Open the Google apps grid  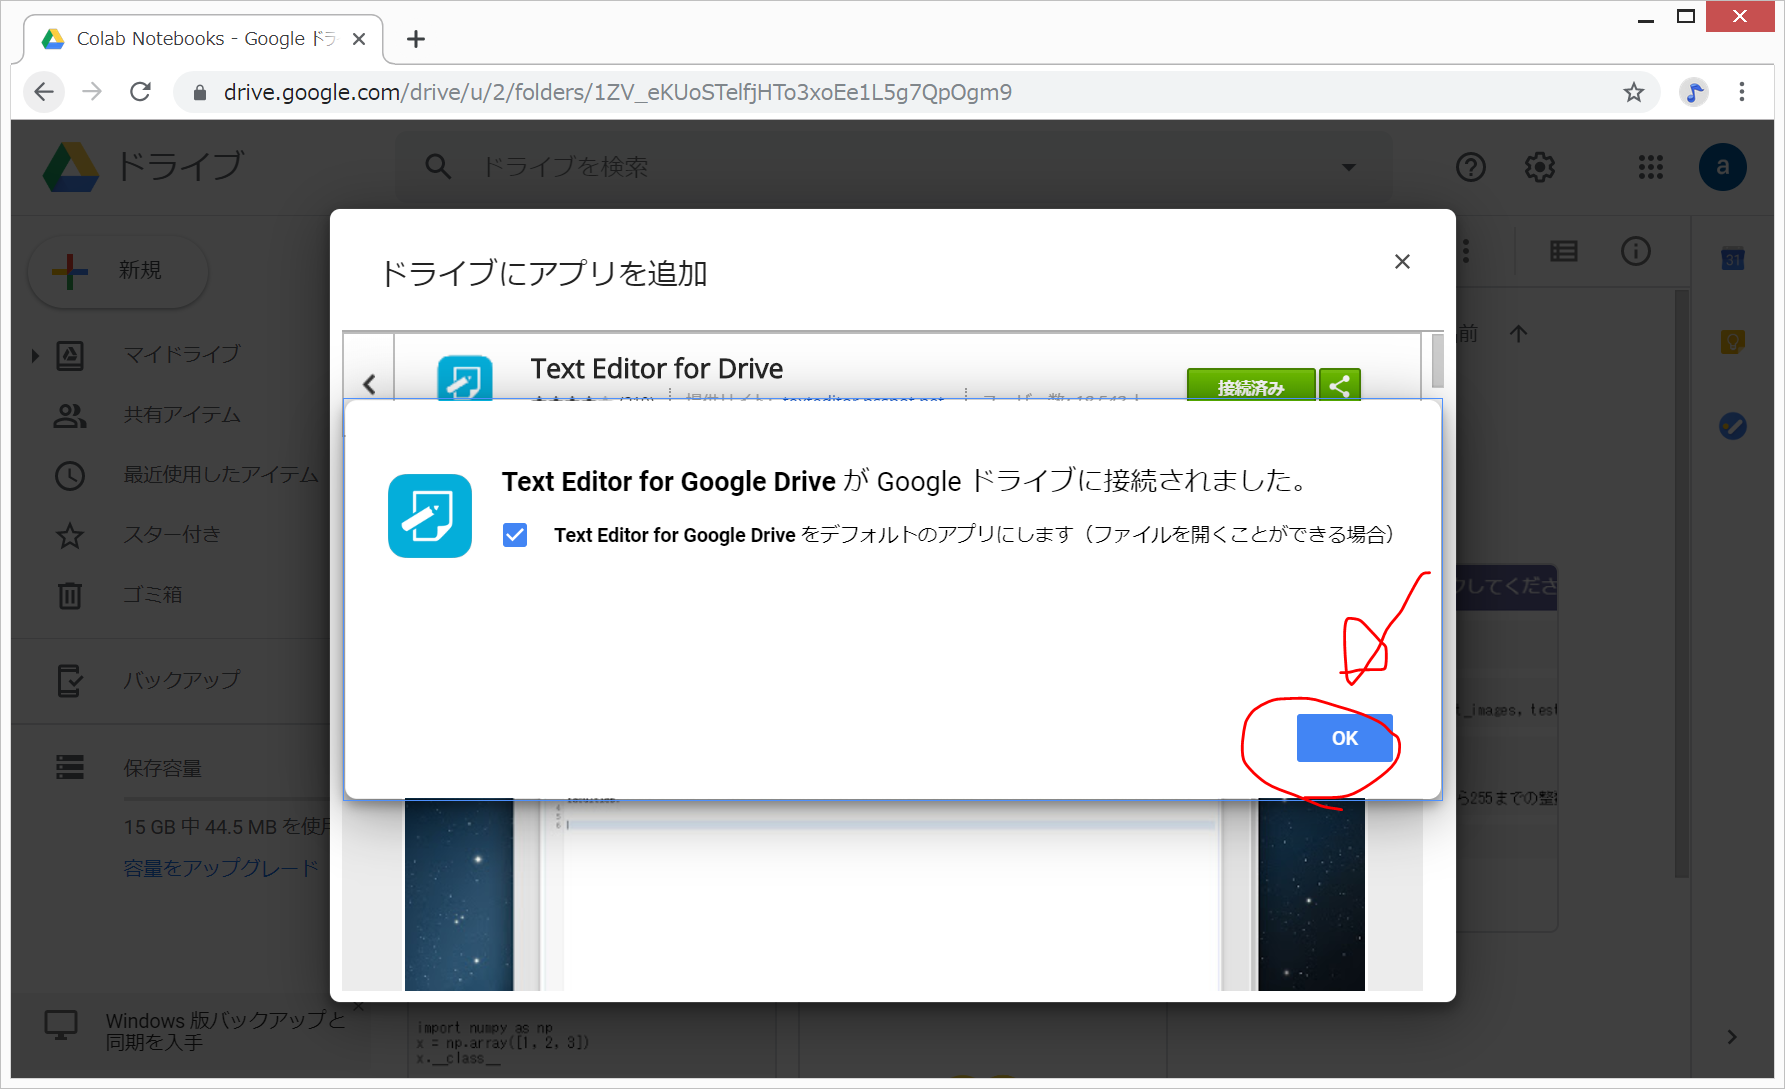[1650, 167]
